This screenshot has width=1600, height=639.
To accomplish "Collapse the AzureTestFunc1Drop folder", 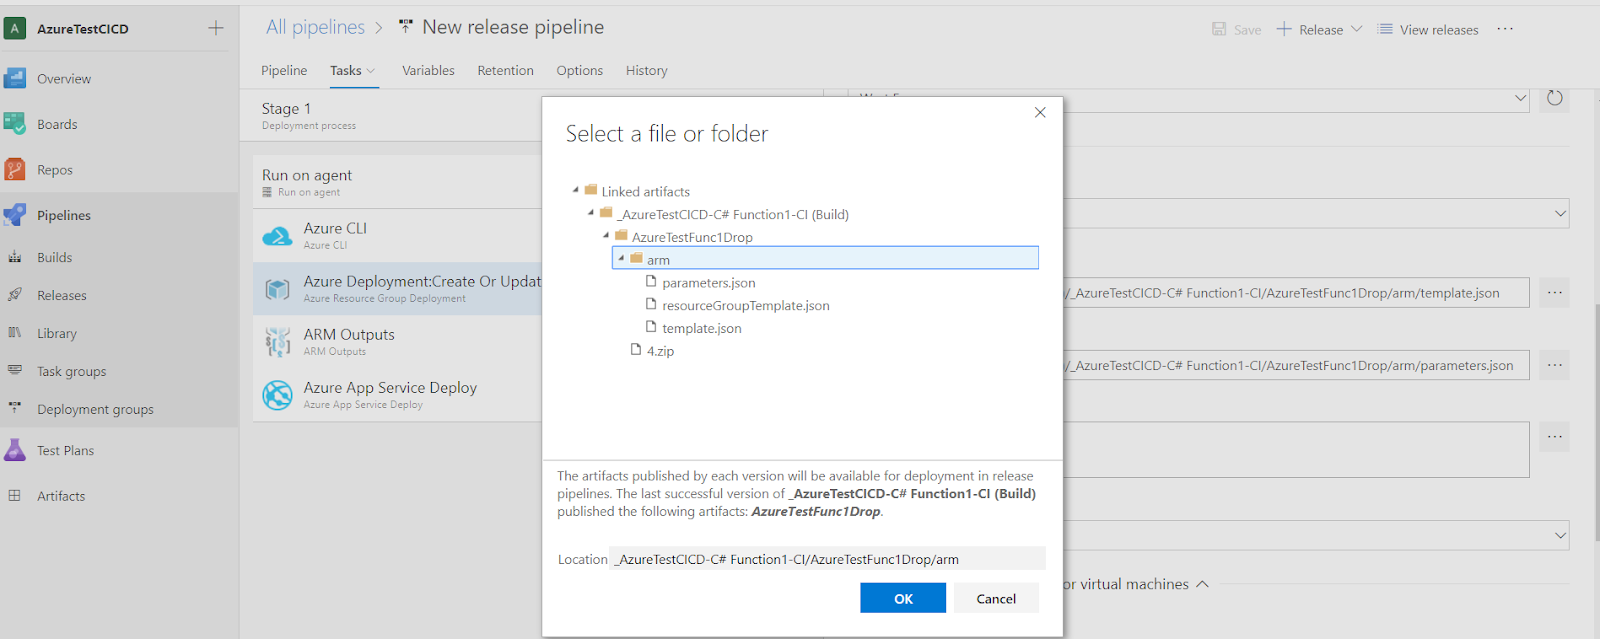I will (x=606, y=236).
